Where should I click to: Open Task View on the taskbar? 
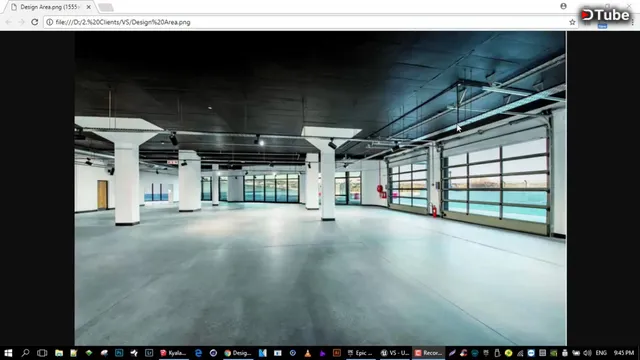tap(42, 353)
